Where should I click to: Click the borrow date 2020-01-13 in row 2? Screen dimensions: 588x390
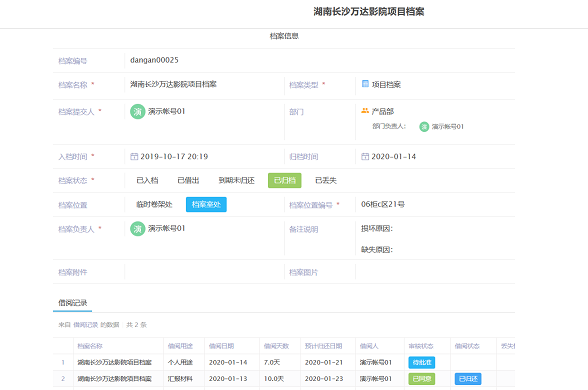pos(228,379)
